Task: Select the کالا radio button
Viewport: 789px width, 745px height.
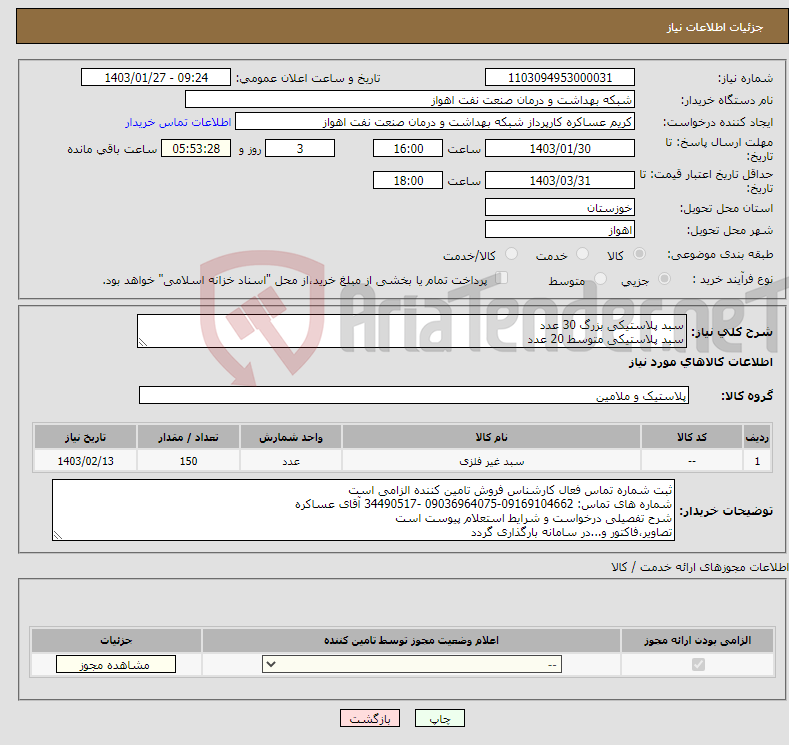Action: pyautogui.click(x=639, y=254)
